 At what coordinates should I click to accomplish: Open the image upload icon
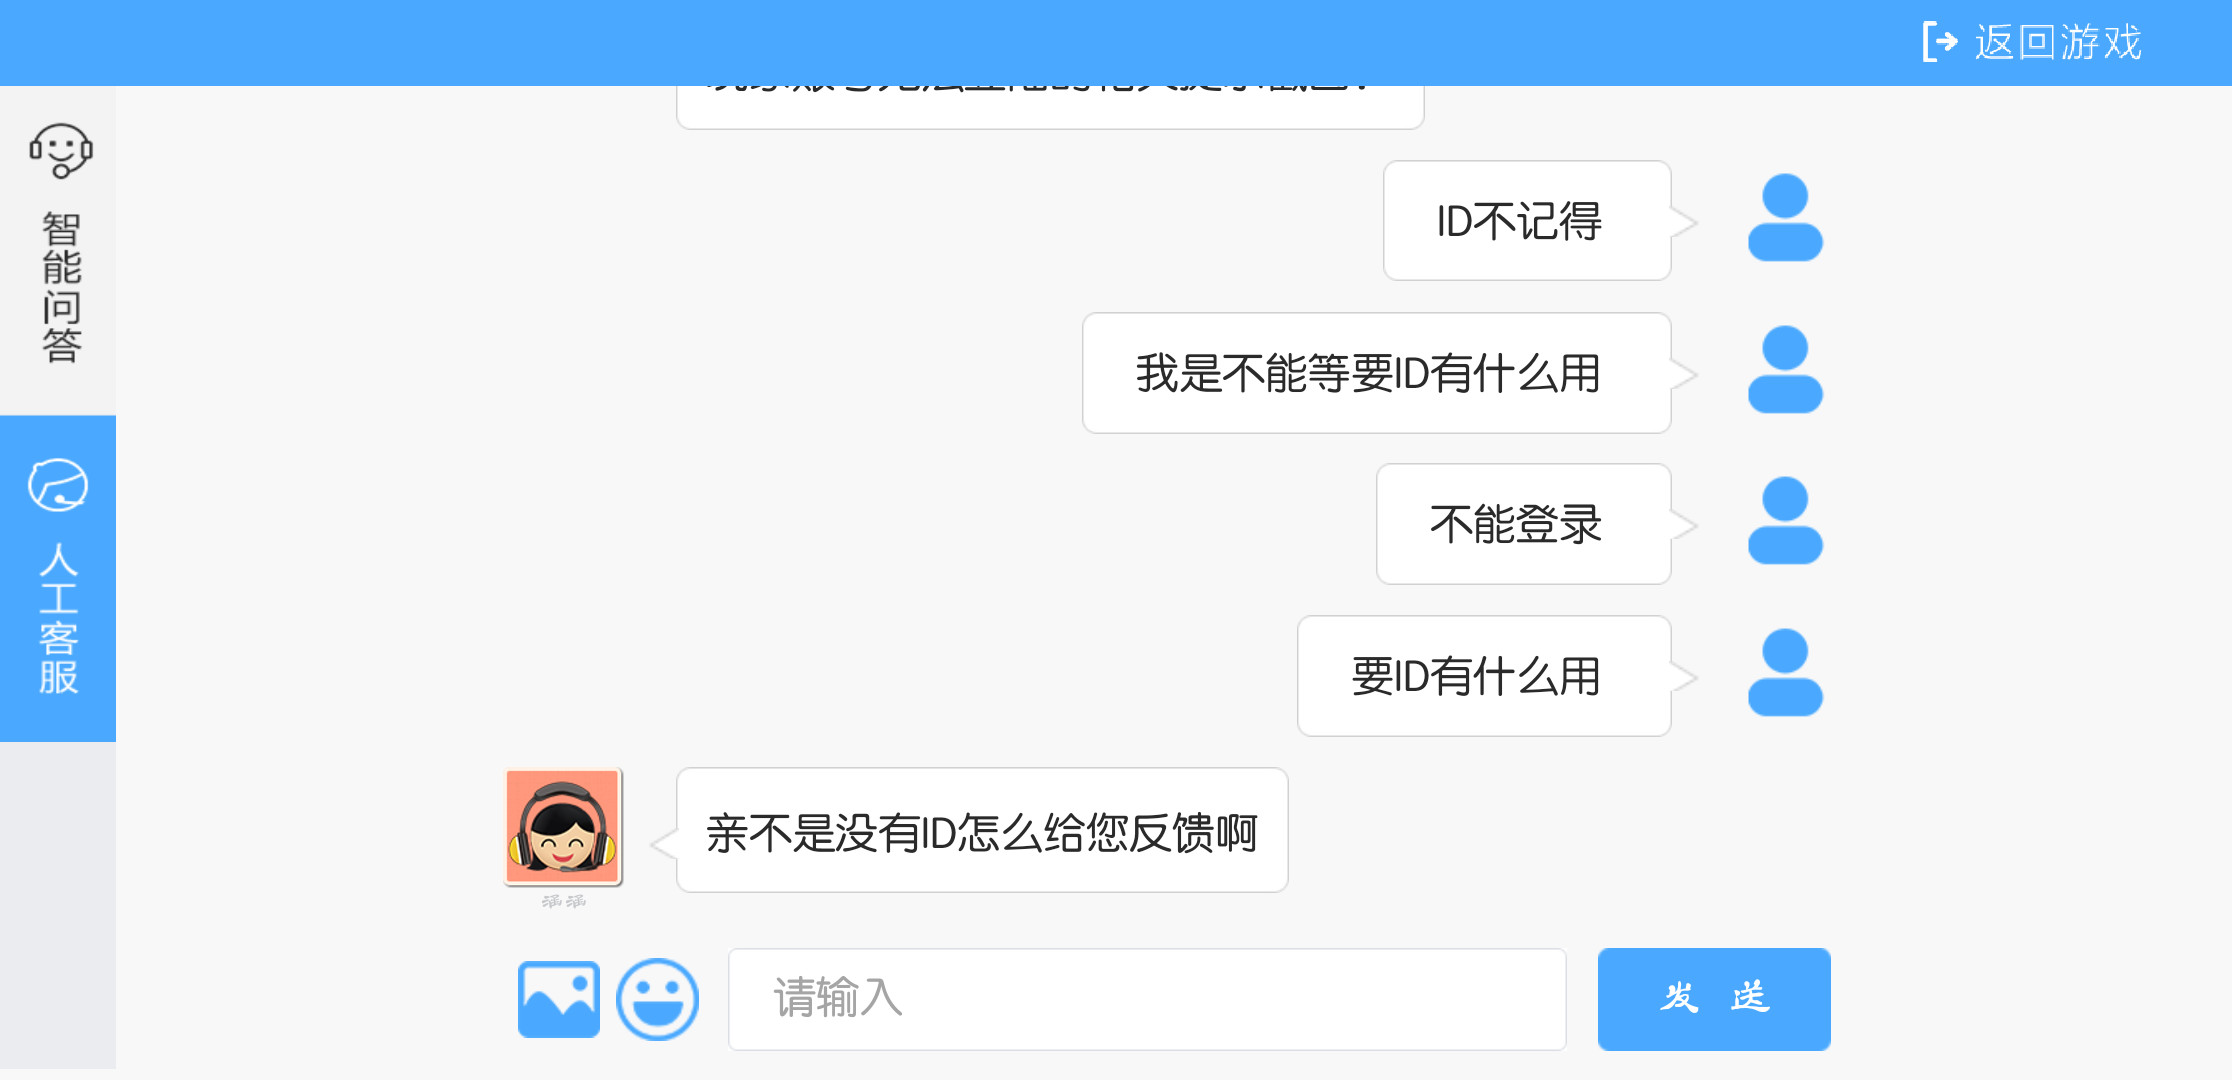point(559,999)
